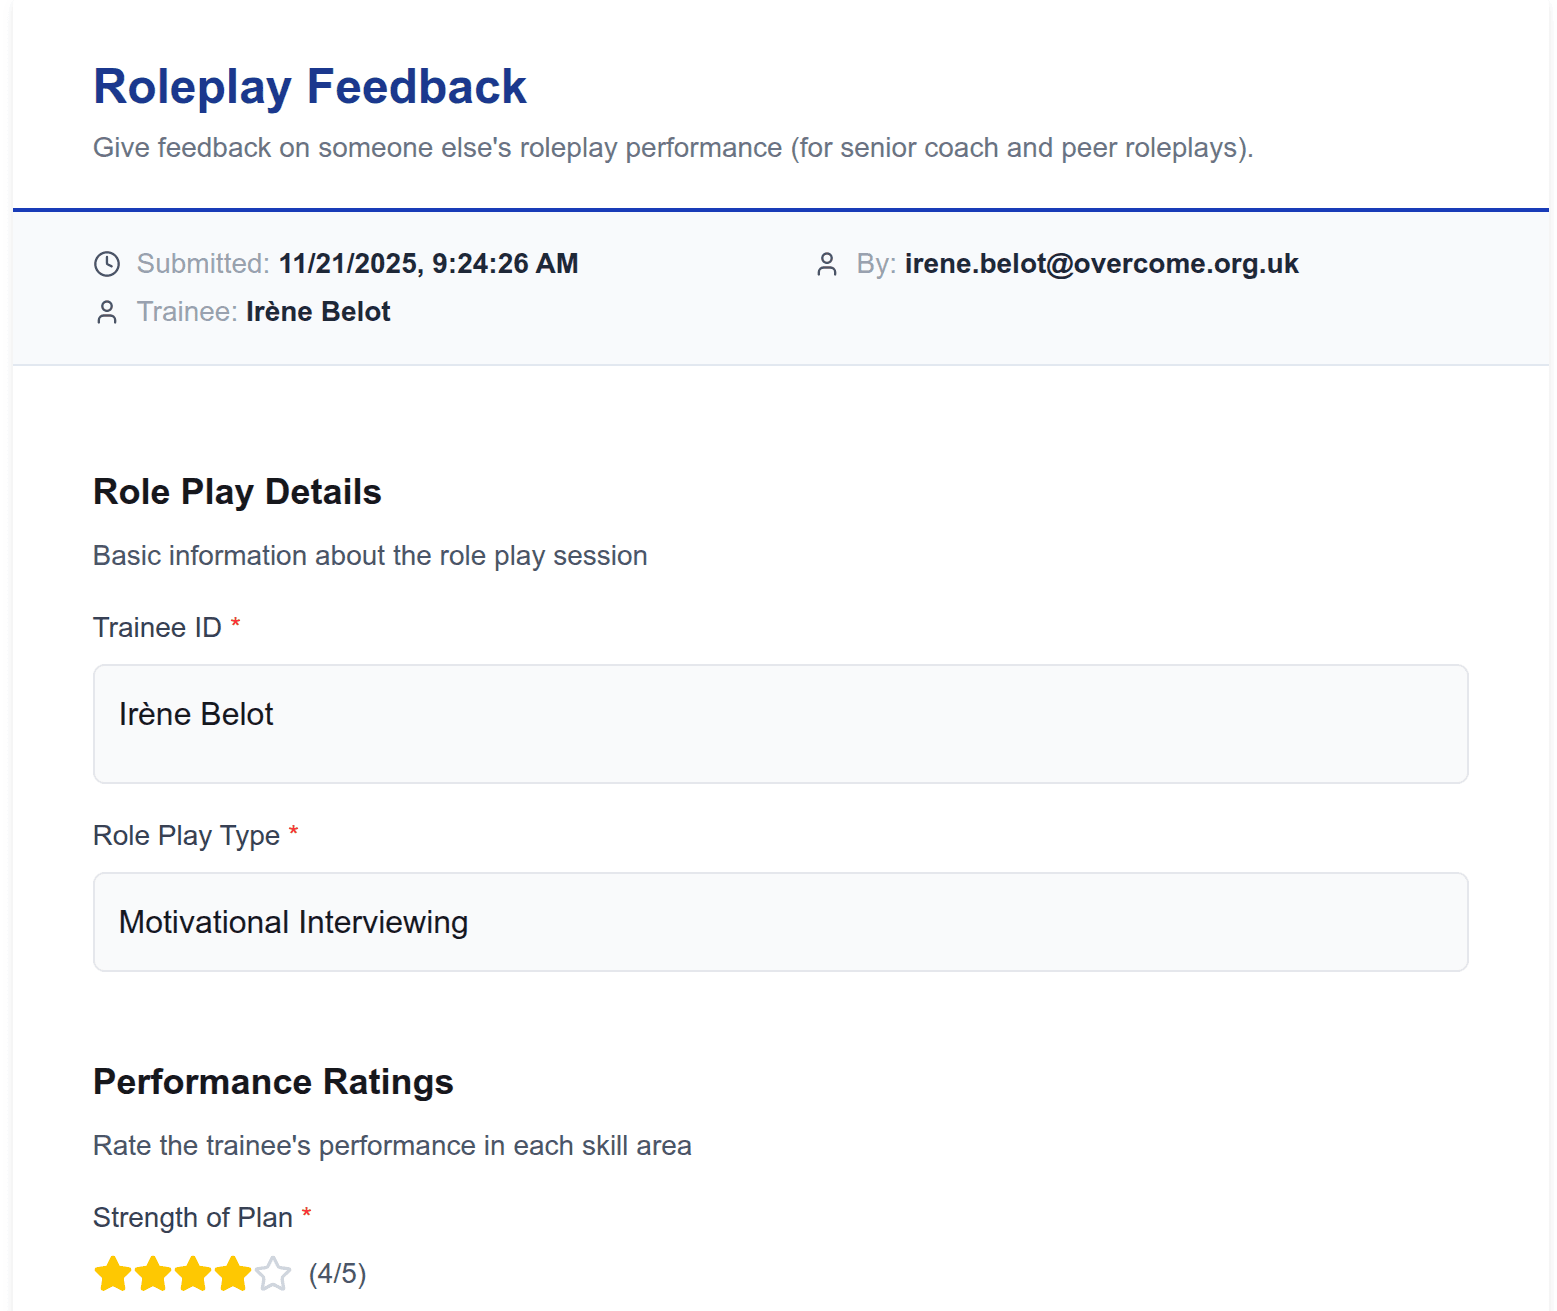Viewport: 1557px width, 1311px height.
Task: Set Strength of Plan to four stars
Action: [233, 1274]
